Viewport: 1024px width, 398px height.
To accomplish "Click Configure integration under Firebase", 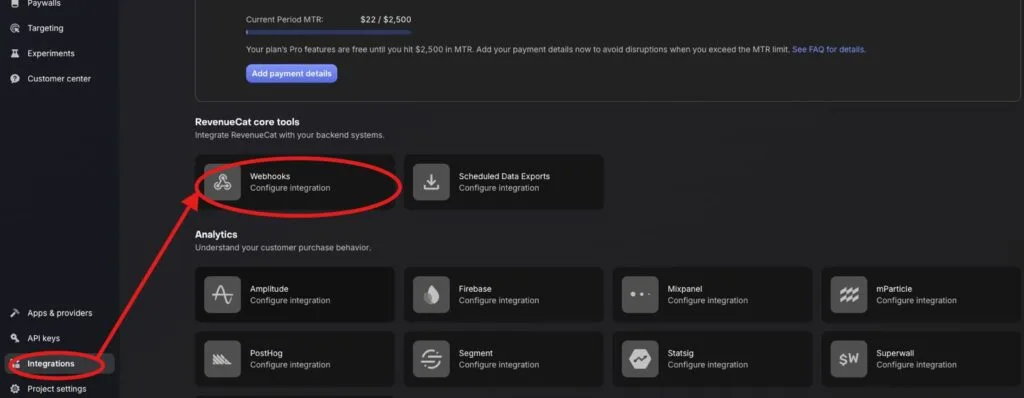I will click(x=499, y=301).
